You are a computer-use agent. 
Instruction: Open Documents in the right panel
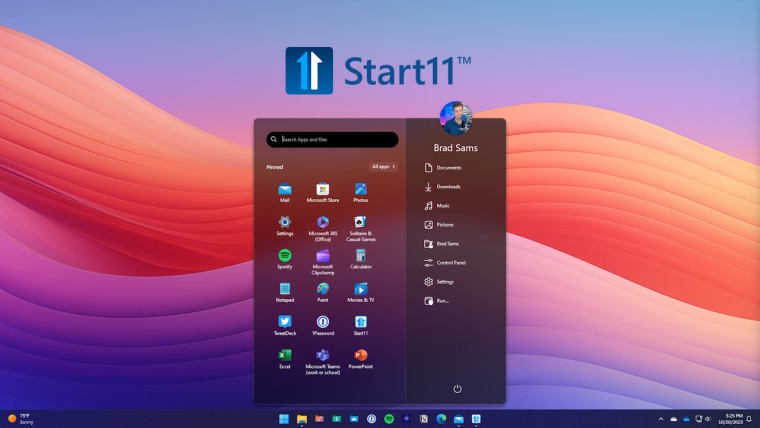point(447,168)
